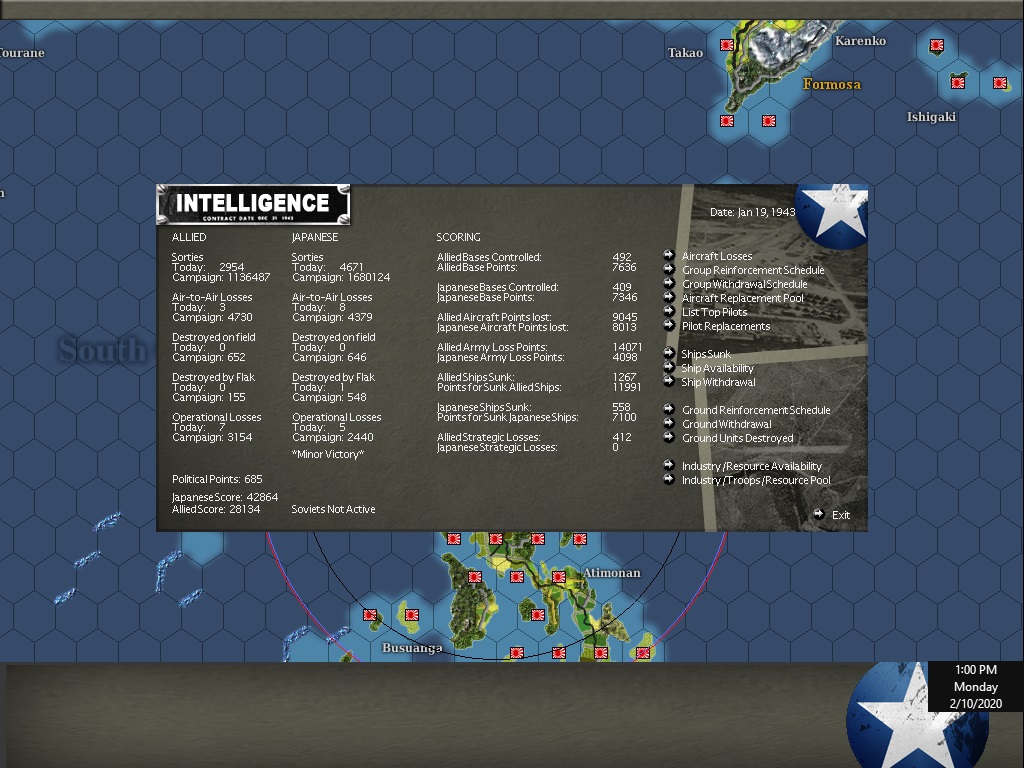Viewport: 1024px width, 768px height.
Task: Open Ship Withdrawal list
Action: click(718, 382)
